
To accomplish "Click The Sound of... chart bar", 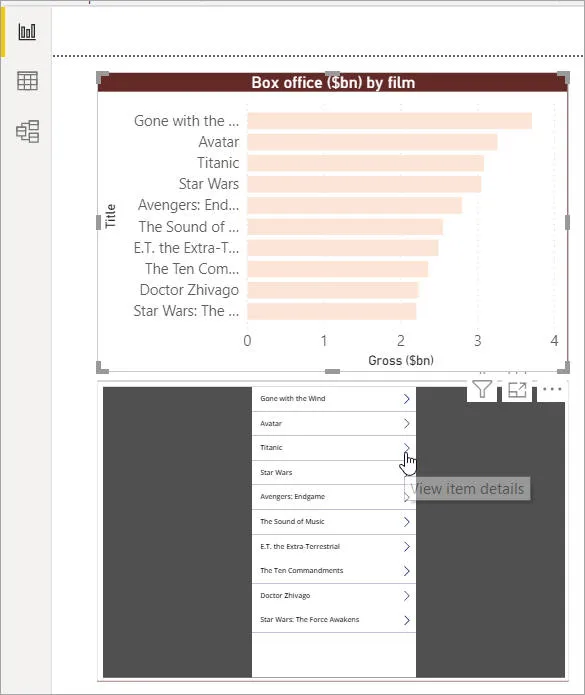I will click(x=345, y=227).
